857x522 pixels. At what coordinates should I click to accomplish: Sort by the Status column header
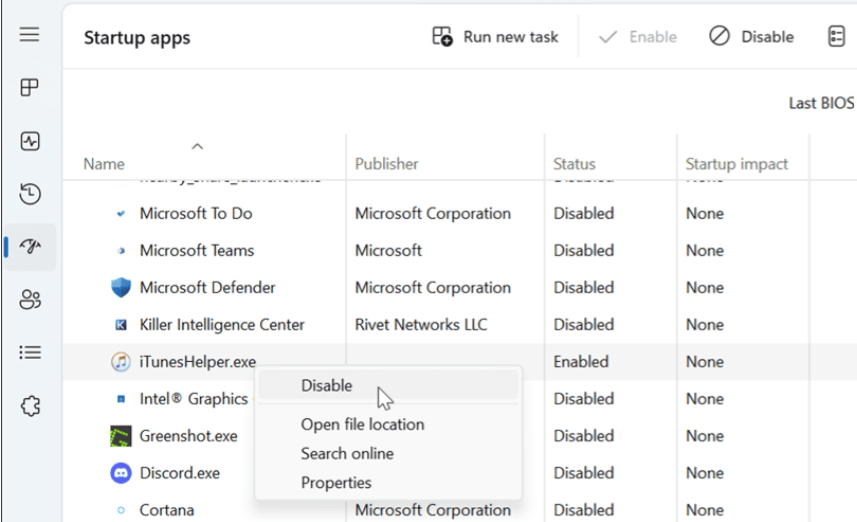point(574,164)
